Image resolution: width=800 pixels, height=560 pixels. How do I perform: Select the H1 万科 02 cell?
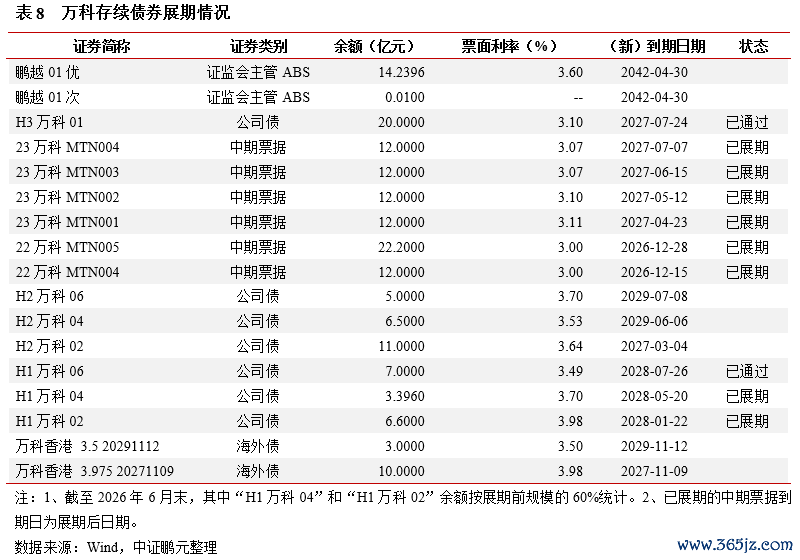click(x=49, y=421)
